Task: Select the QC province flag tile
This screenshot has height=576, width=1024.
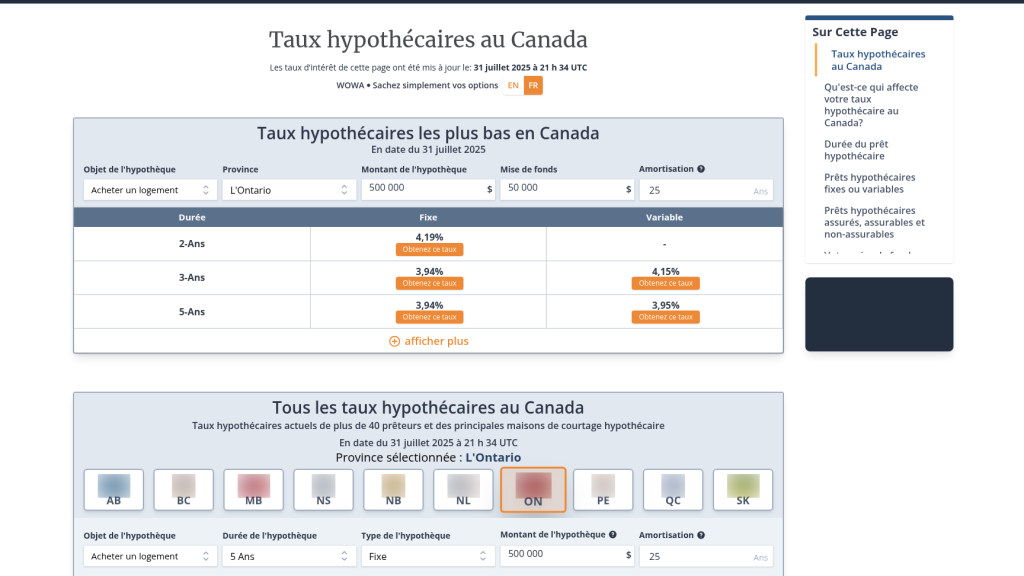Action: coord(673,490)
